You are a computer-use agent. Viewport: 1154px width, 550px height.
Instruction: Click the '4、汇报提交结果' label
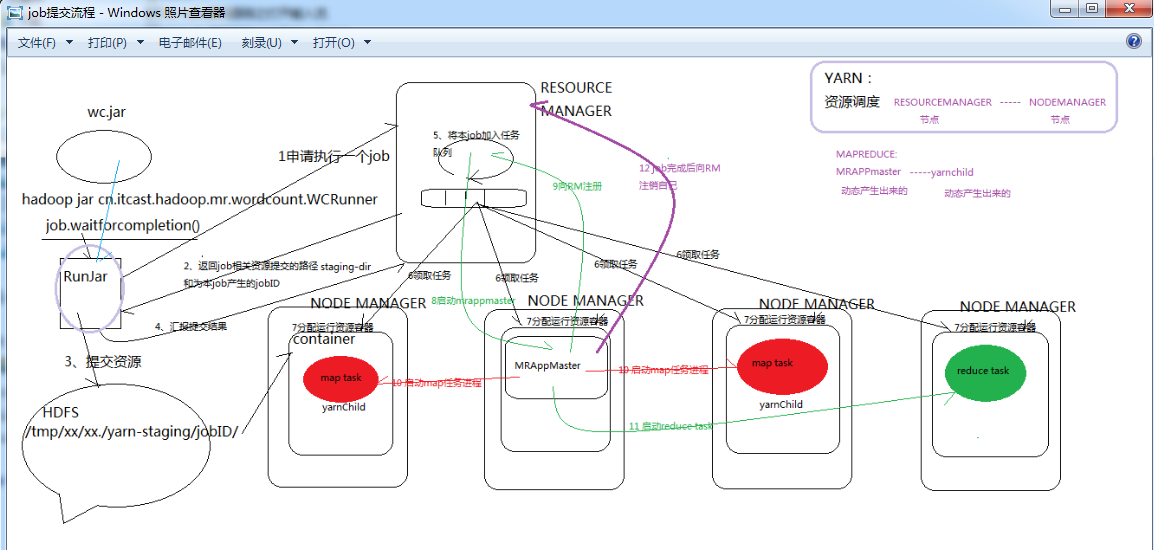(191, 326)
